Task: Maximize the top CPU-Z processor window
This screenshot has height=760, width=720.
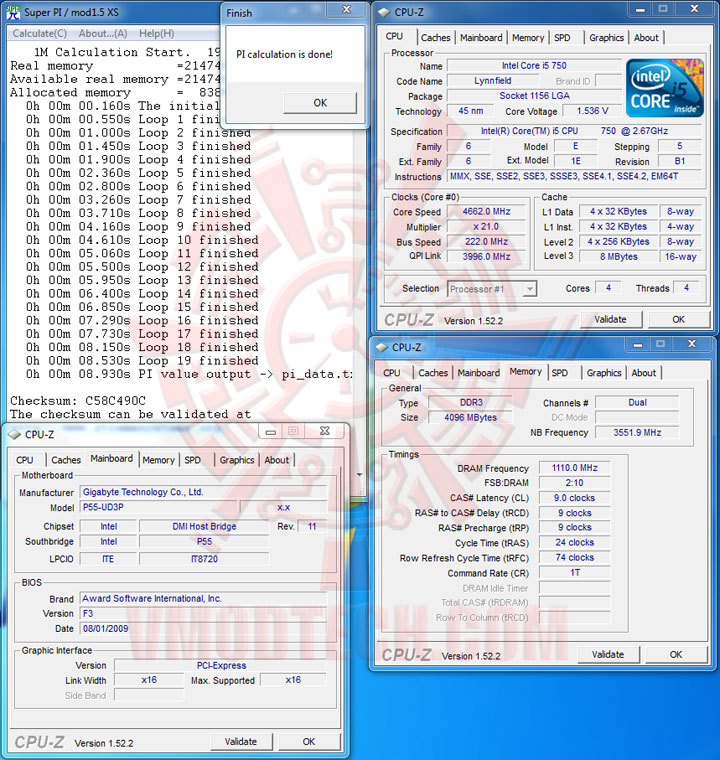Action: point(662,9)
